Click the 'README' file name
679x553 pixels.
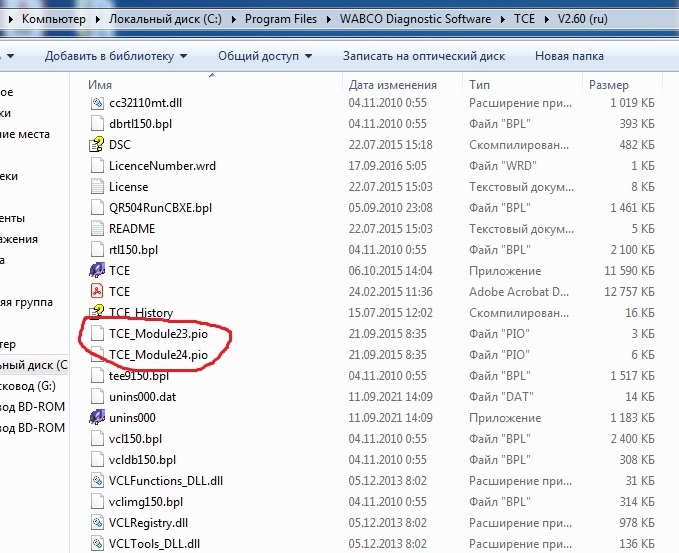[x=132, y=229]
